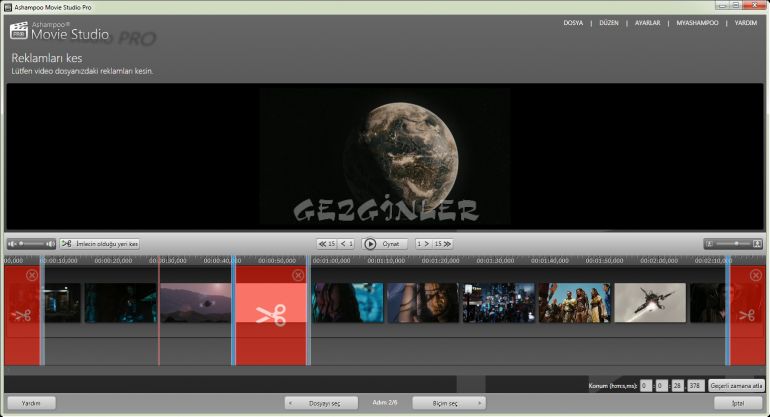The image size is (770, 417).
Task: Click the group of heroes thumbnail
Action: [575, 303]
